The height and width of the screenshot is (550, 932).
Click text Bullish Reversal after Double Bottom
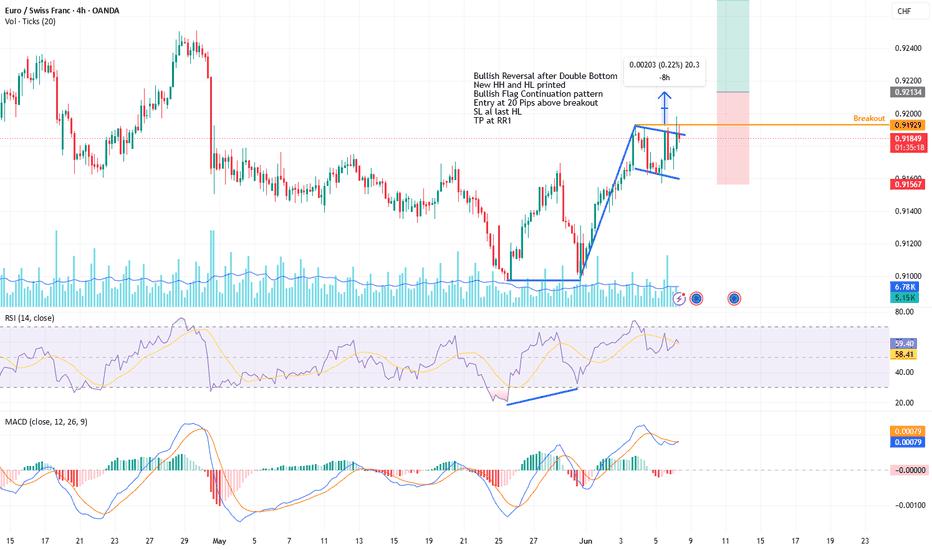coord(545,76)
